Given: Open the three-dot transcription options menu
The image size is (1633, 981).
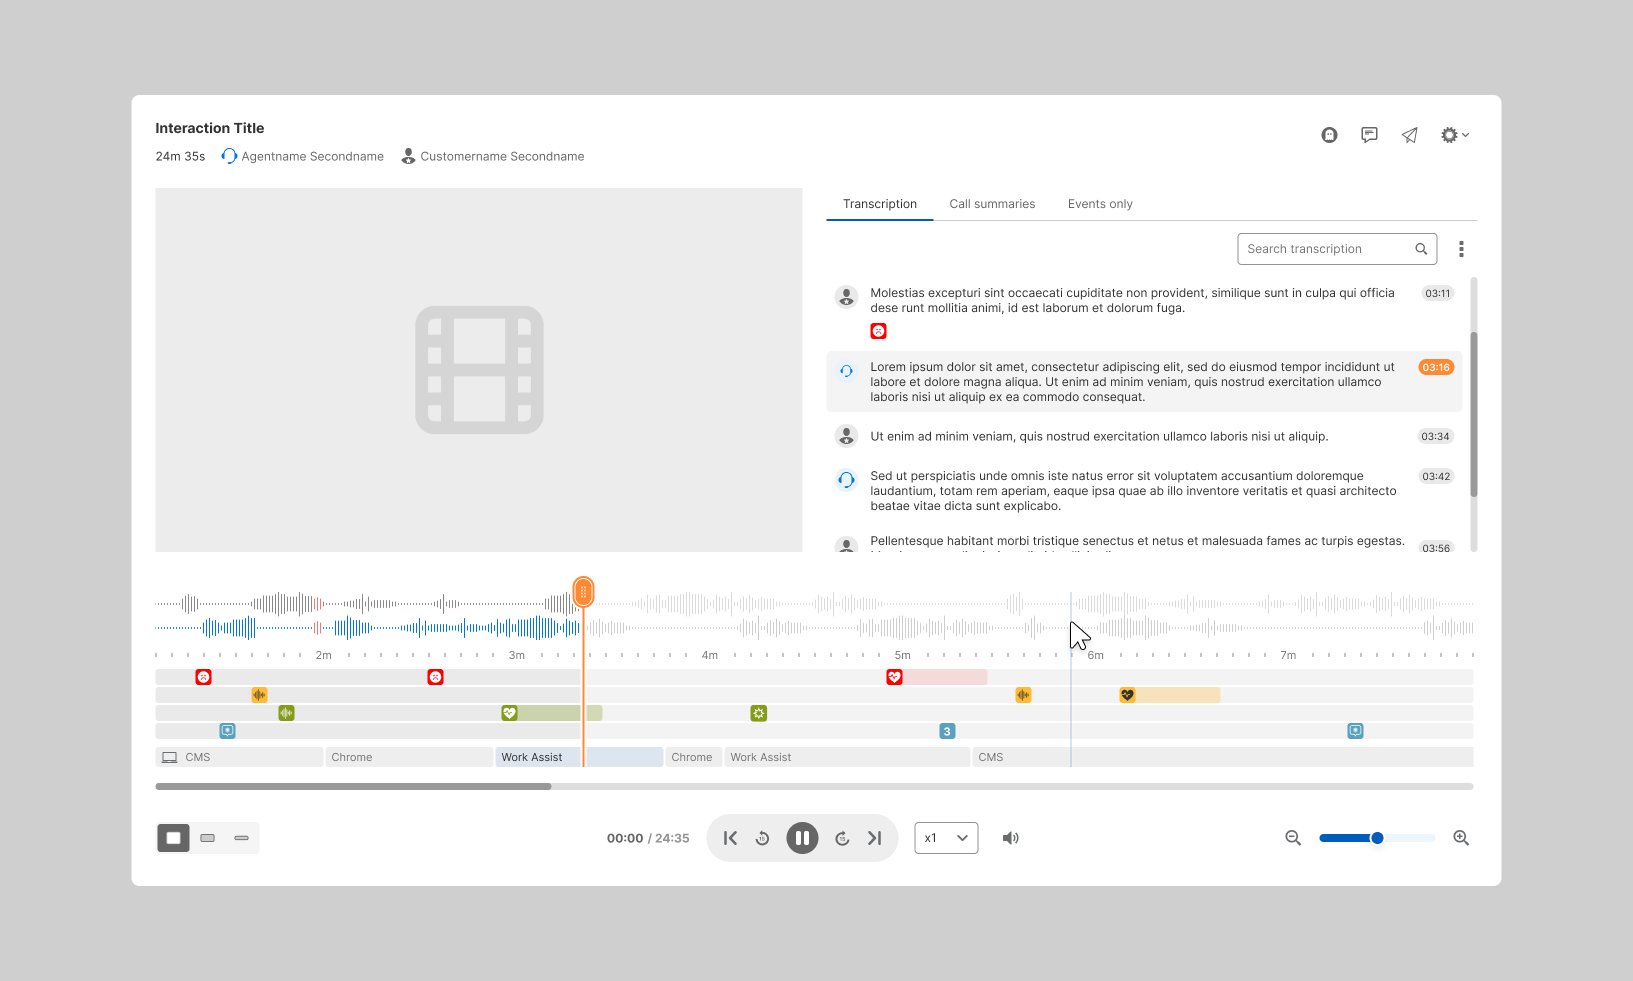Looking at the screenshot, I should [1461, 249].
